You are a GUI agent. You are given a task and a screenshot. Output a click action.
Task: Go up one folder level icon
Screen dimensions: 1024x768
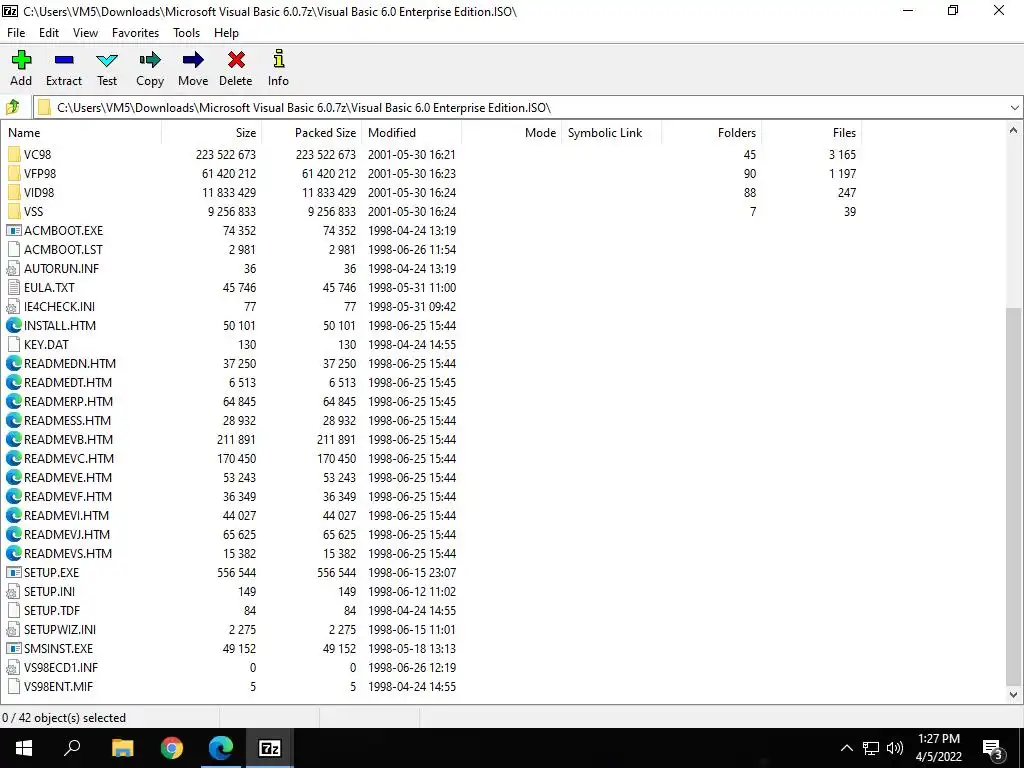coord(12,107)
